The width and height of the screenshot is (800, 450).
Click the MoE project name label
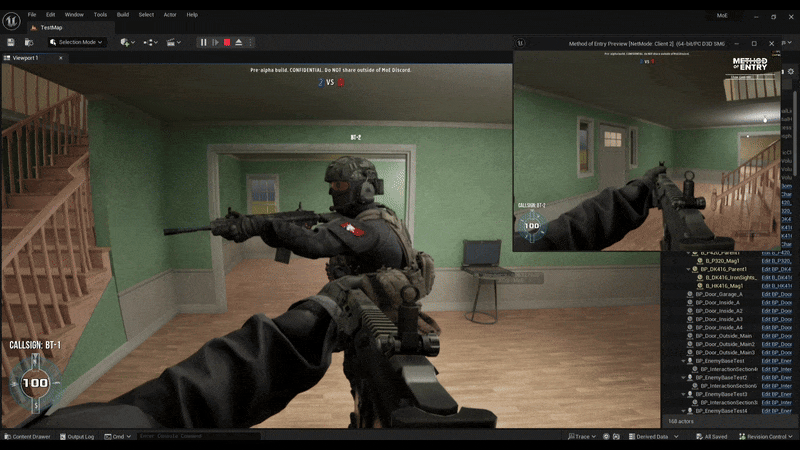[722, 16]
